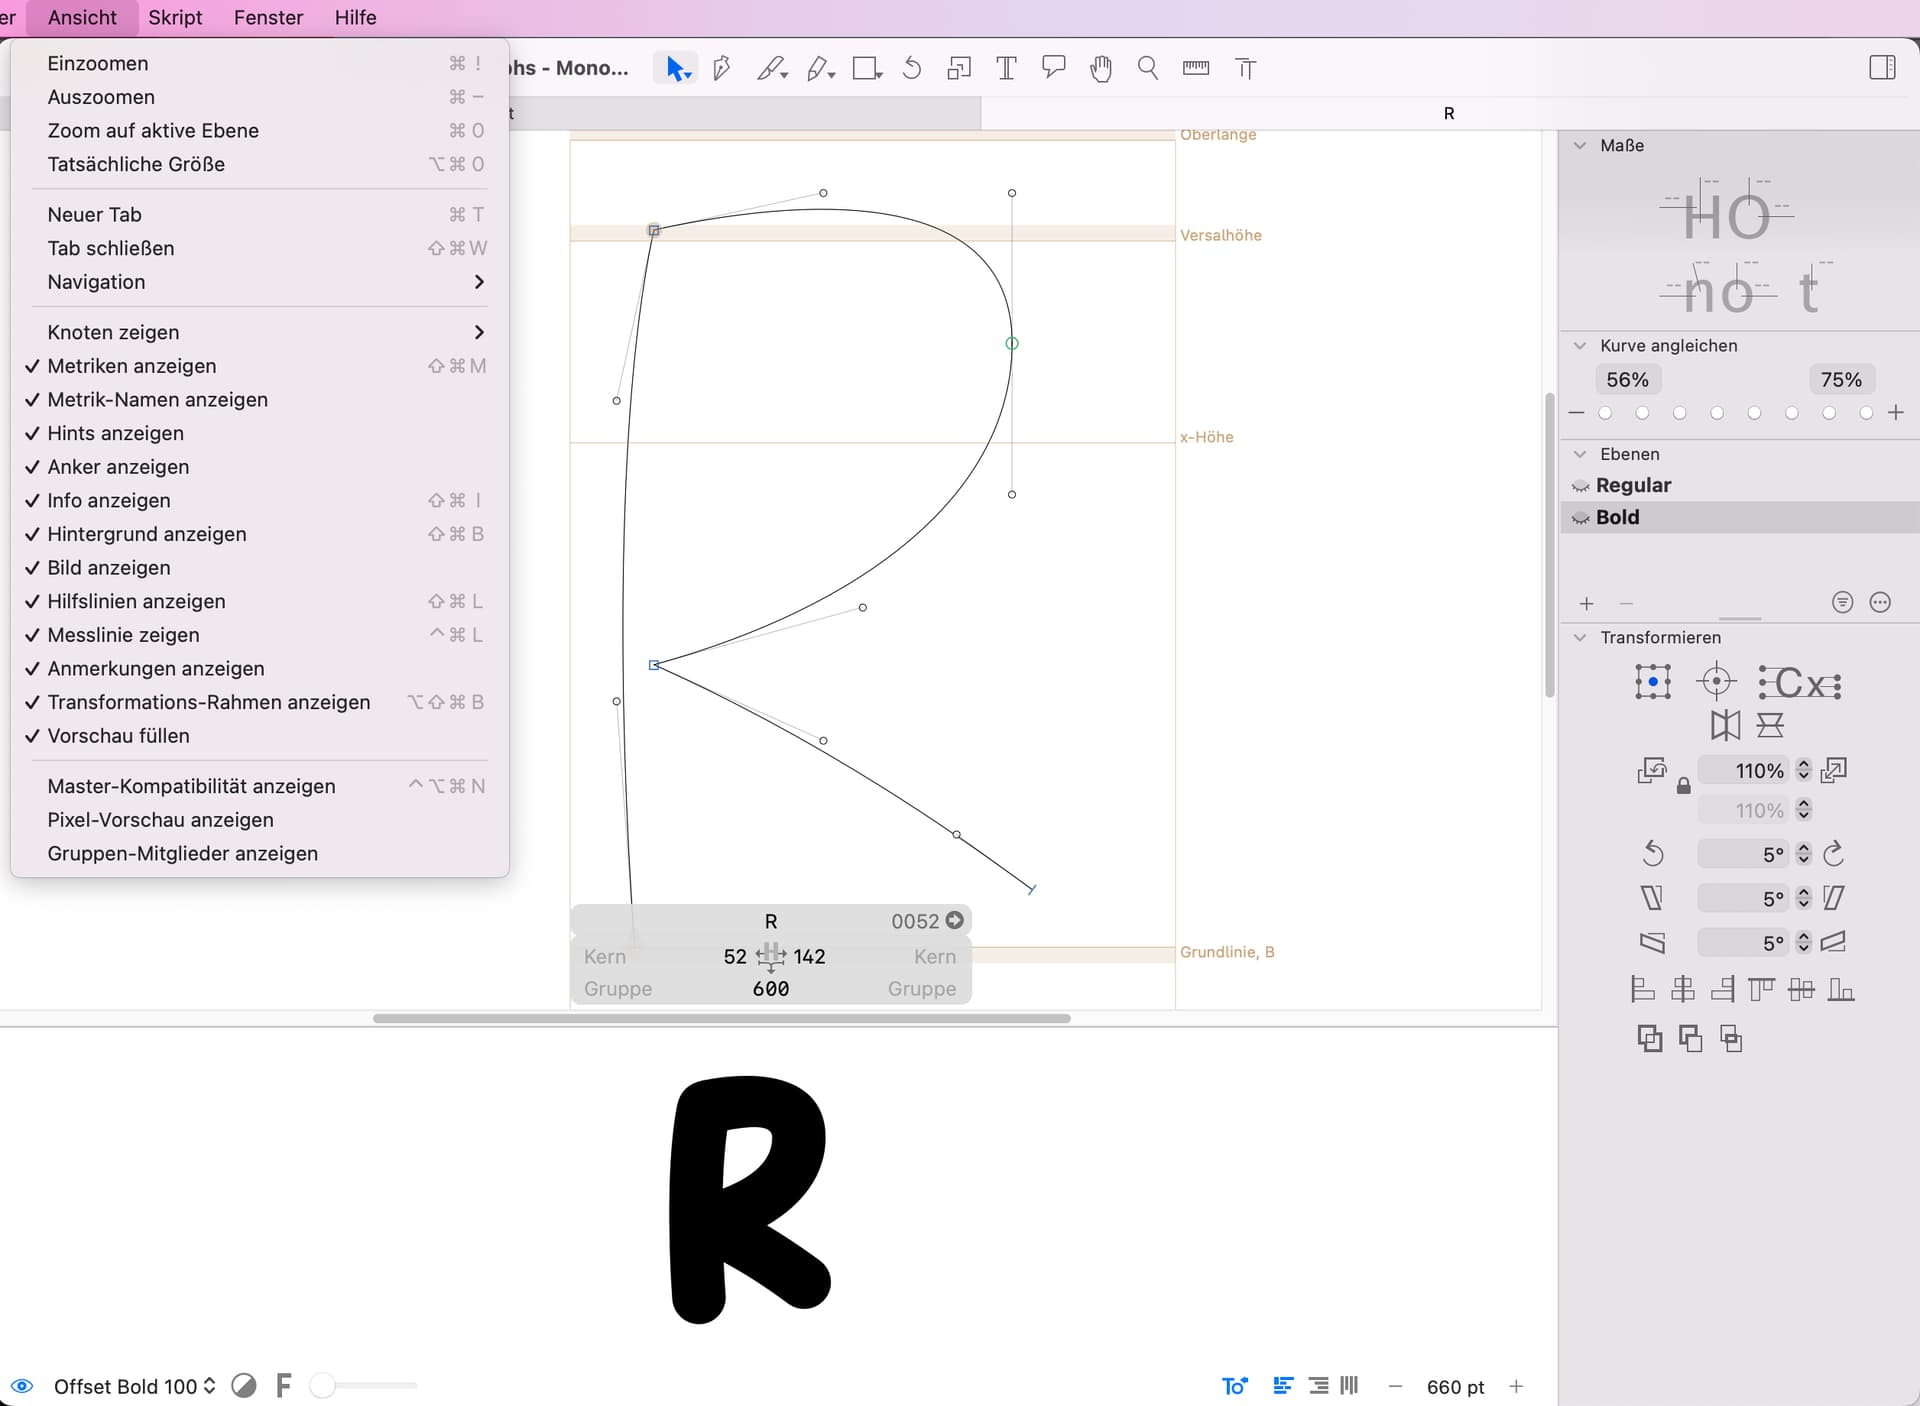Click the preview slider knob

[x=322, y=1386]
